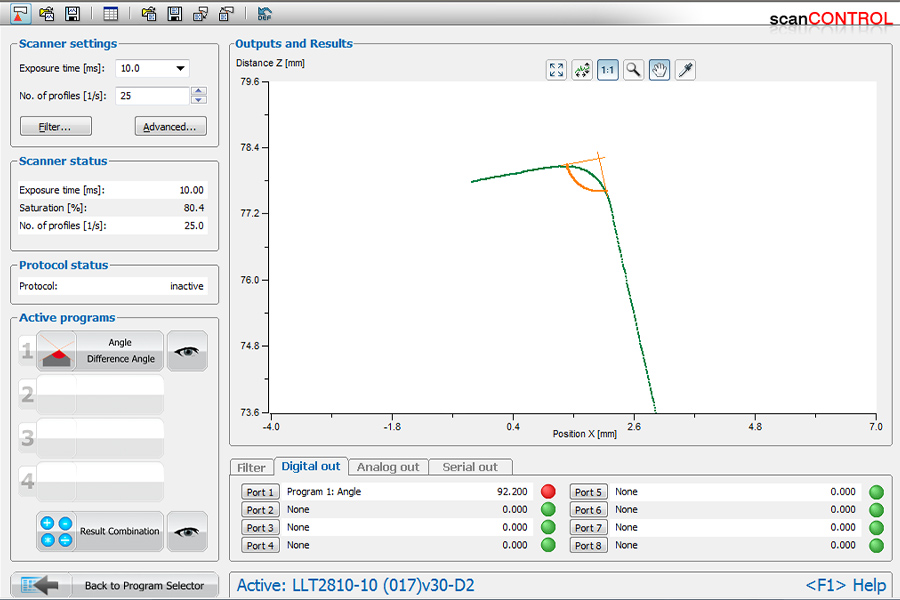Viewport: 900px width, 600px height.
Task: Toggle eye visibility for Angle program
Action: 187,352
